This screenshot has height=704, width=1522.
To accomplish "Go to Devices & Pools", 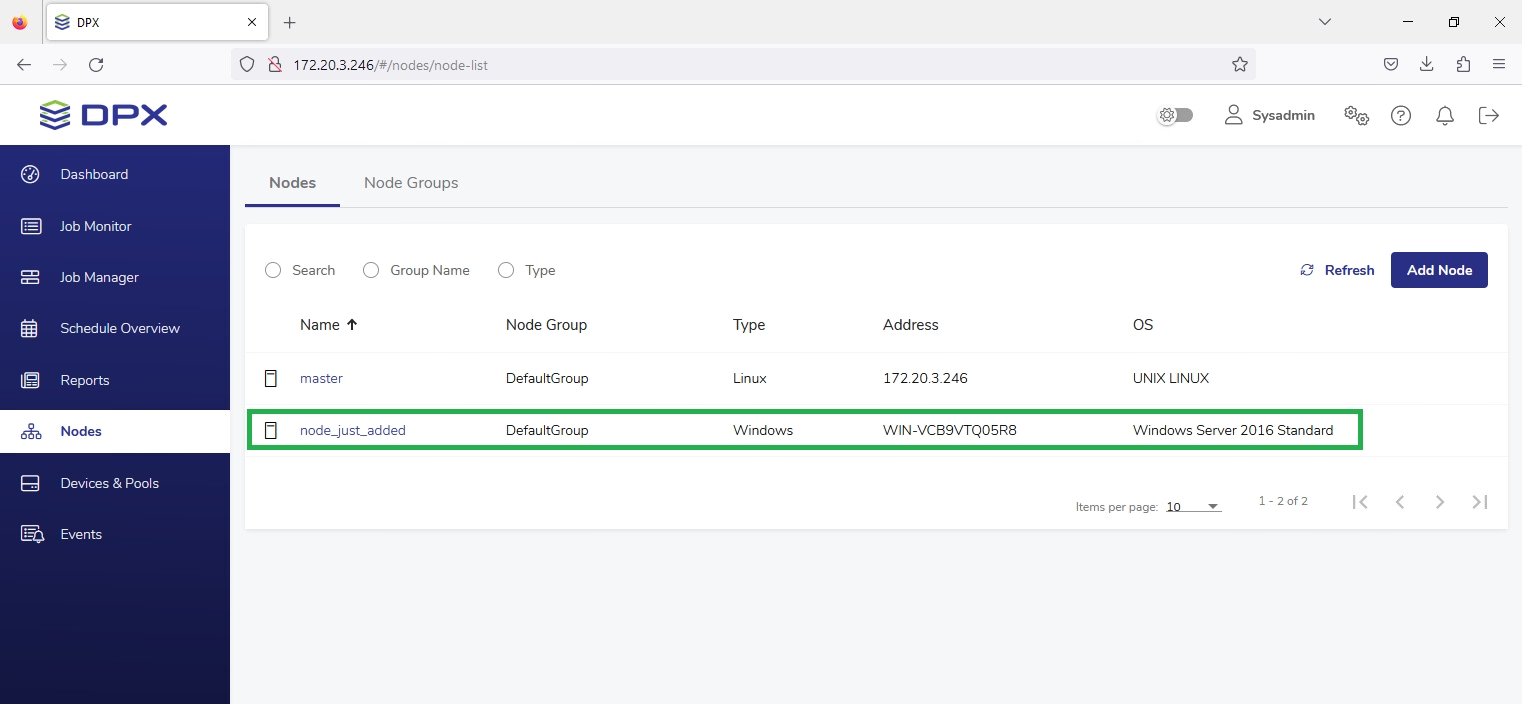I will coord(109,483).
